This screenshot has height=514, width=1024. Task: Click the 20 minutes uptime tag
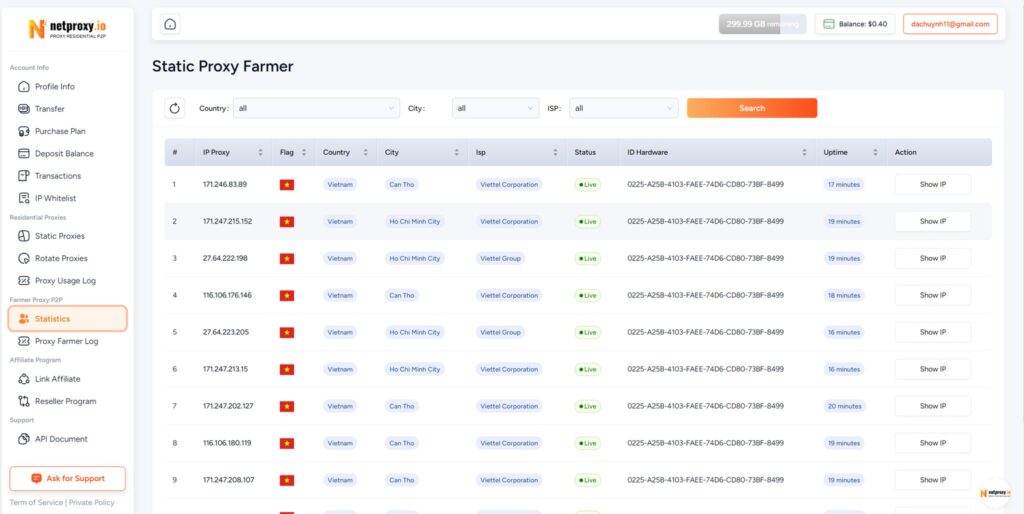844,406
